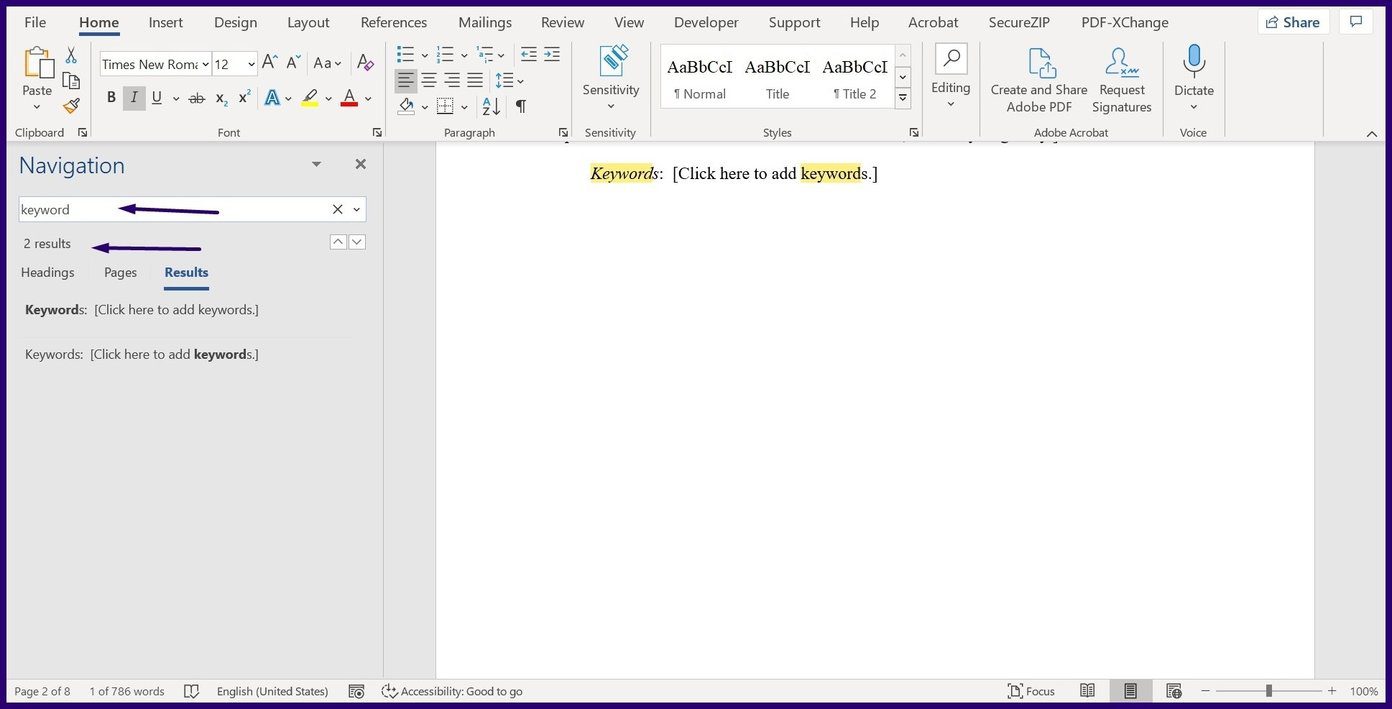Clear all formatting with the eraser A icon
Viewport: 1392px width, 709px height.
click(365, 63)
